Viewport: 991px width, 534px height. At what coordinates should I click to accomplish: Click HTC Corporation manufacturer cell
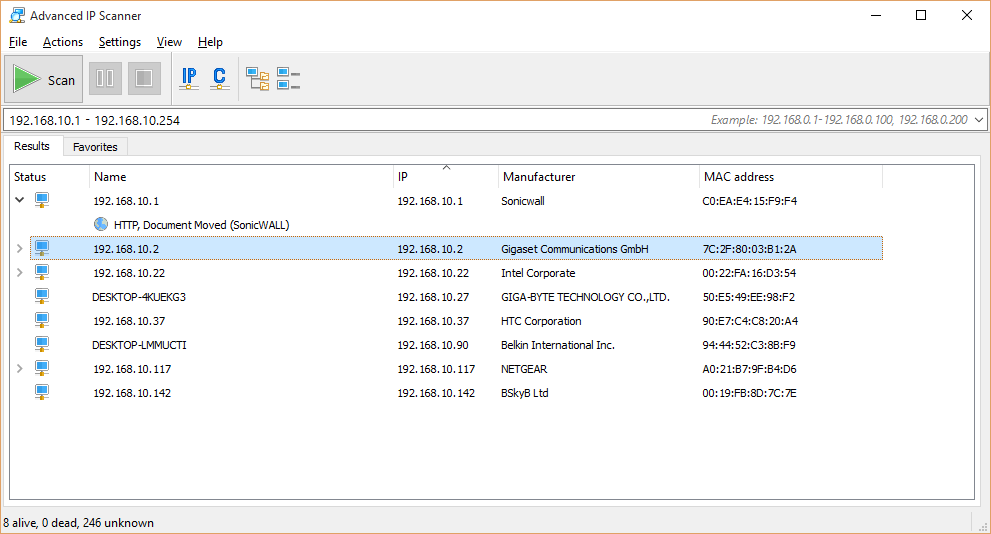click(x=541, y=321)
